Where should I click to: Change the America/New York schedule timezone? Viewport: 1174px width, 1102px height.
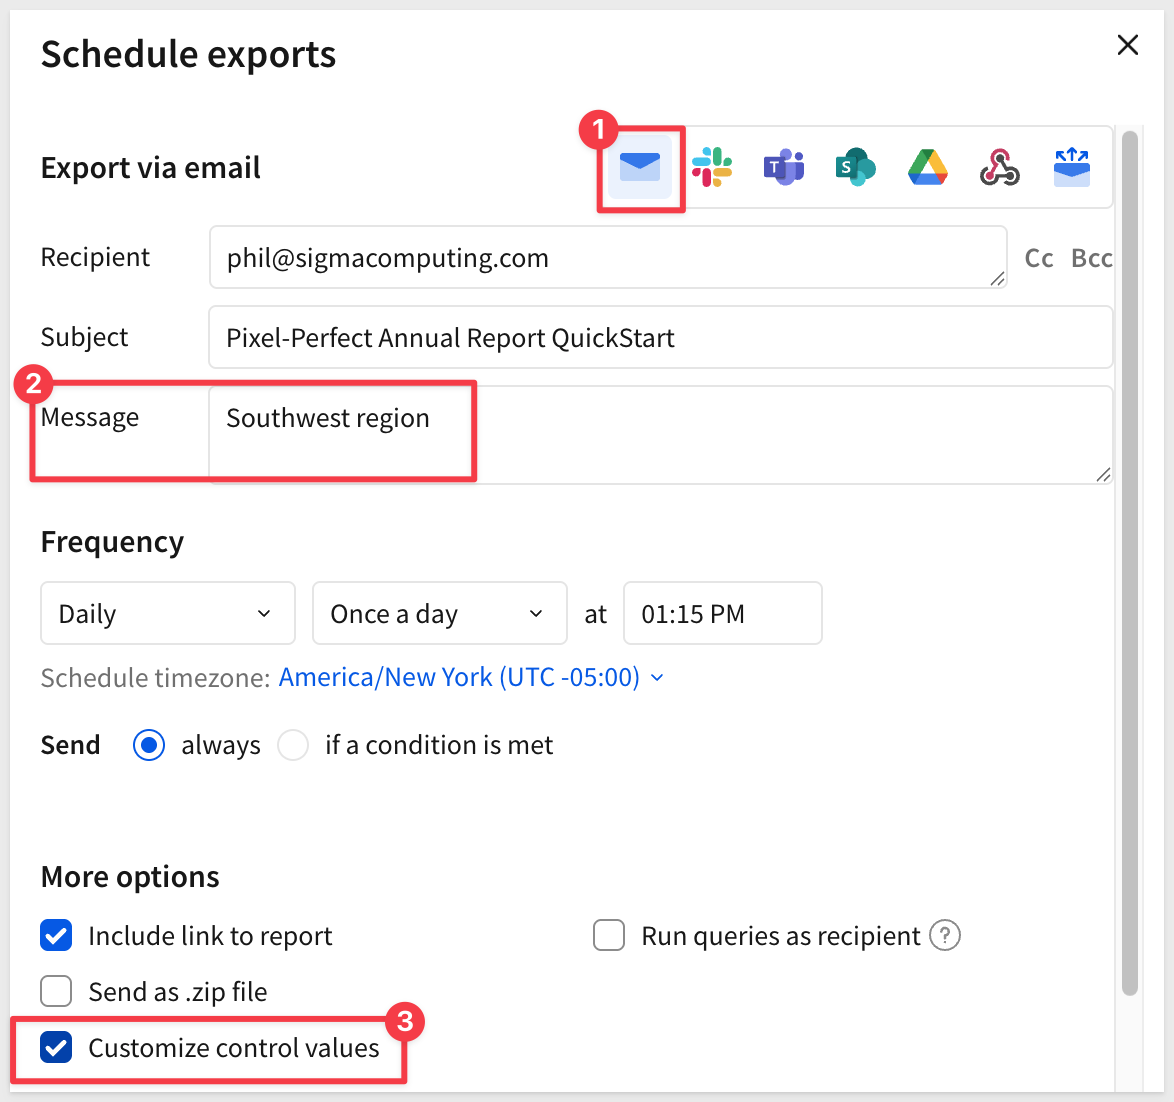471,678
